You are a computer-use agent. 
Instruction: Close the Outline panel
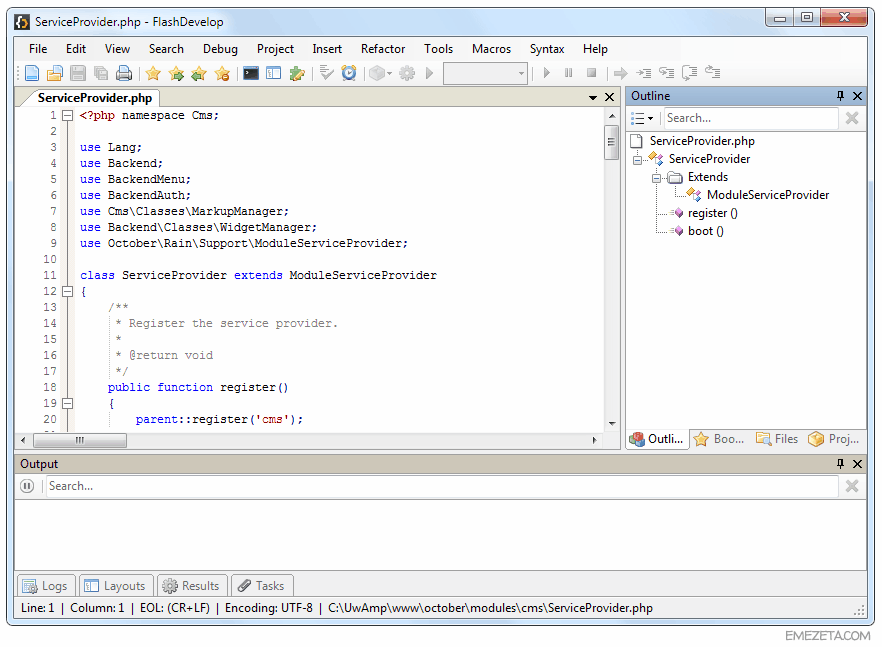857,96
